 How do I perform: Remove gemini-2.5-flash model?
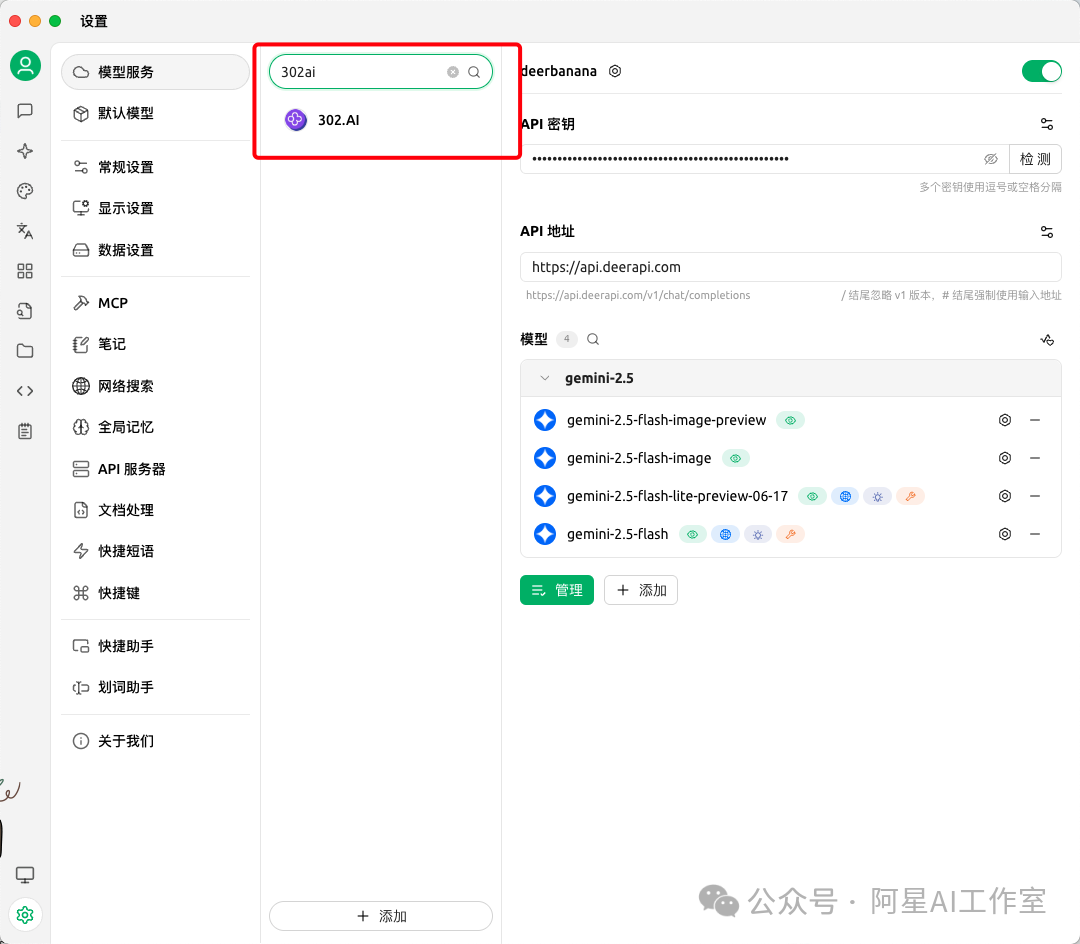[x=1035, y=534]
